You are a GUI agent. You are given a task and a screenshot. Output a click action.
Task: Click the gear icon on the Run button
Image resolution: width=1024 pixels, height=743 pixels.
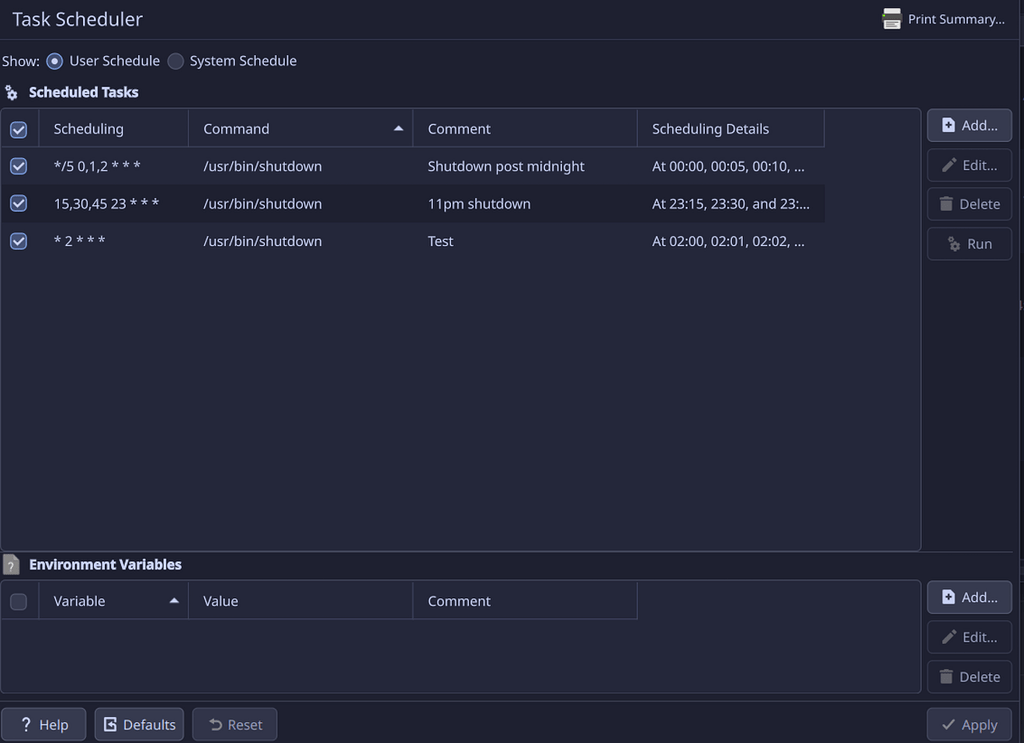[x=952, y=243]
